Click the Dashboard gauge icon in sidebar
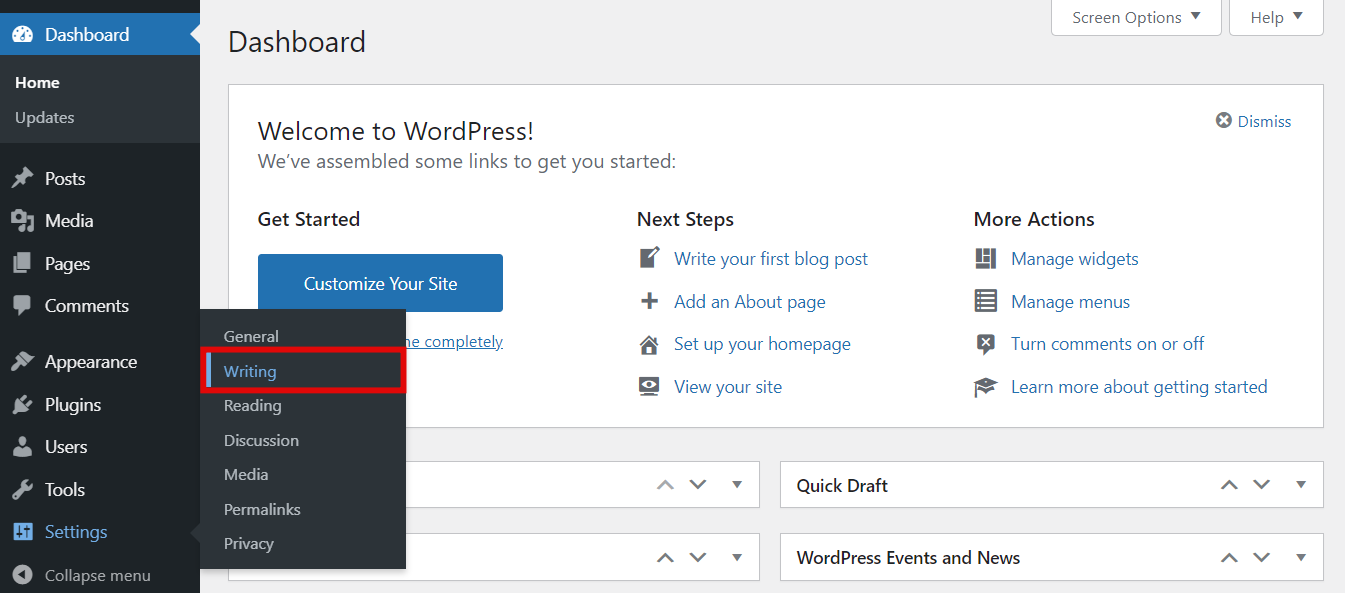 pos(22,33)
